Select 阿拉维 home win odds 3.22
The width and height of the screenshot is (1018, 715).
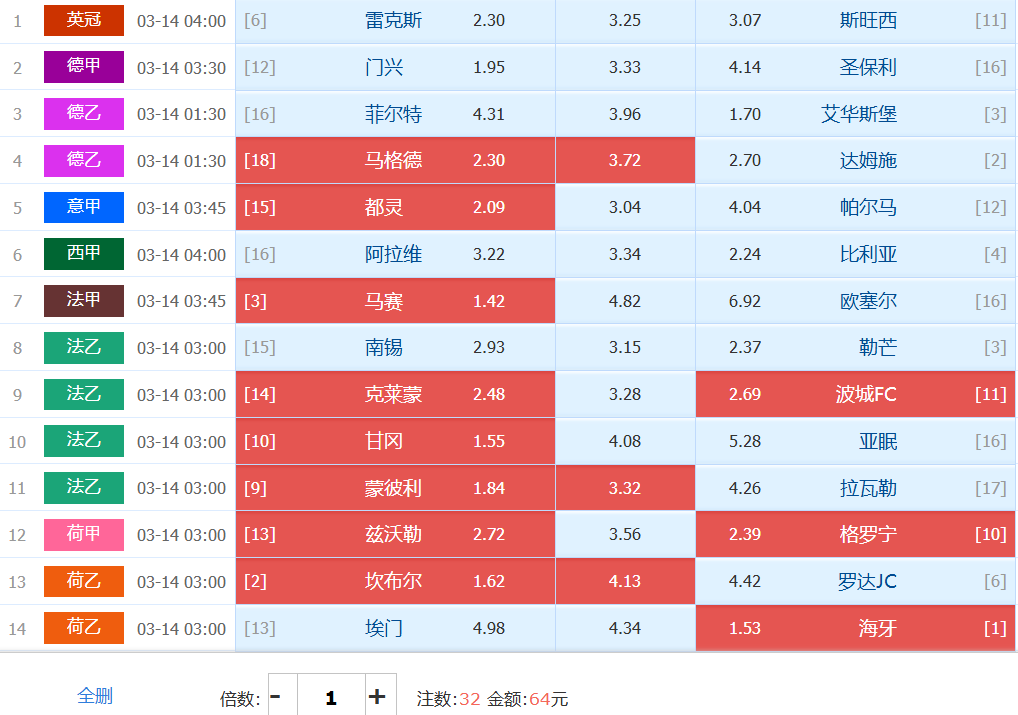click(x=395, y=254)
